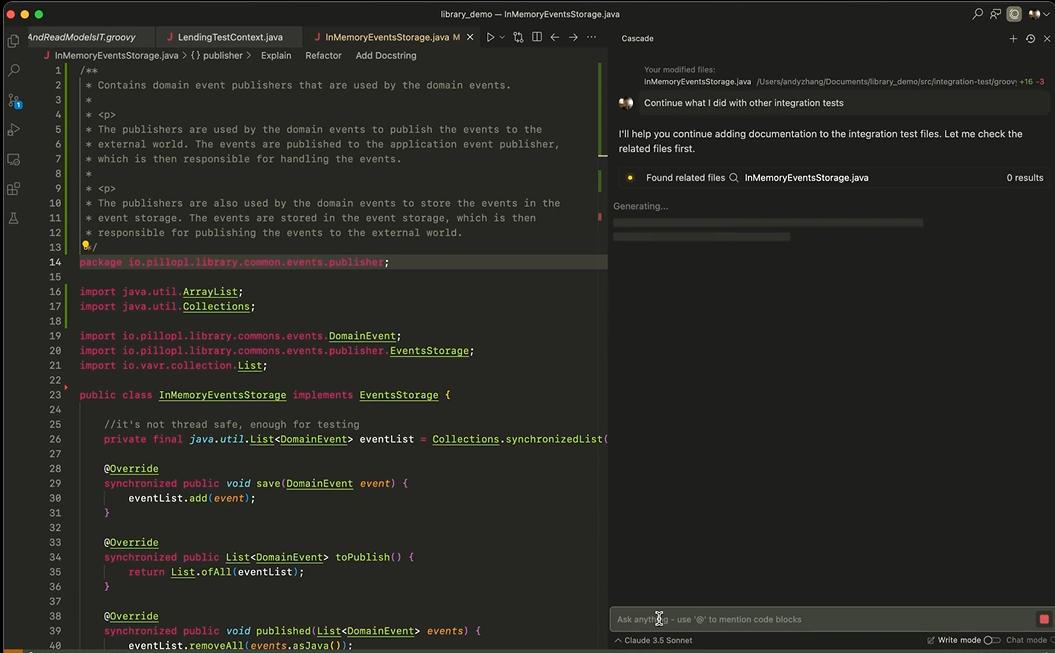This screenshot has height=653, width=1055.
Task: Open the dropdown arrow beside the Run button
Action: click(x=502, y=37)
